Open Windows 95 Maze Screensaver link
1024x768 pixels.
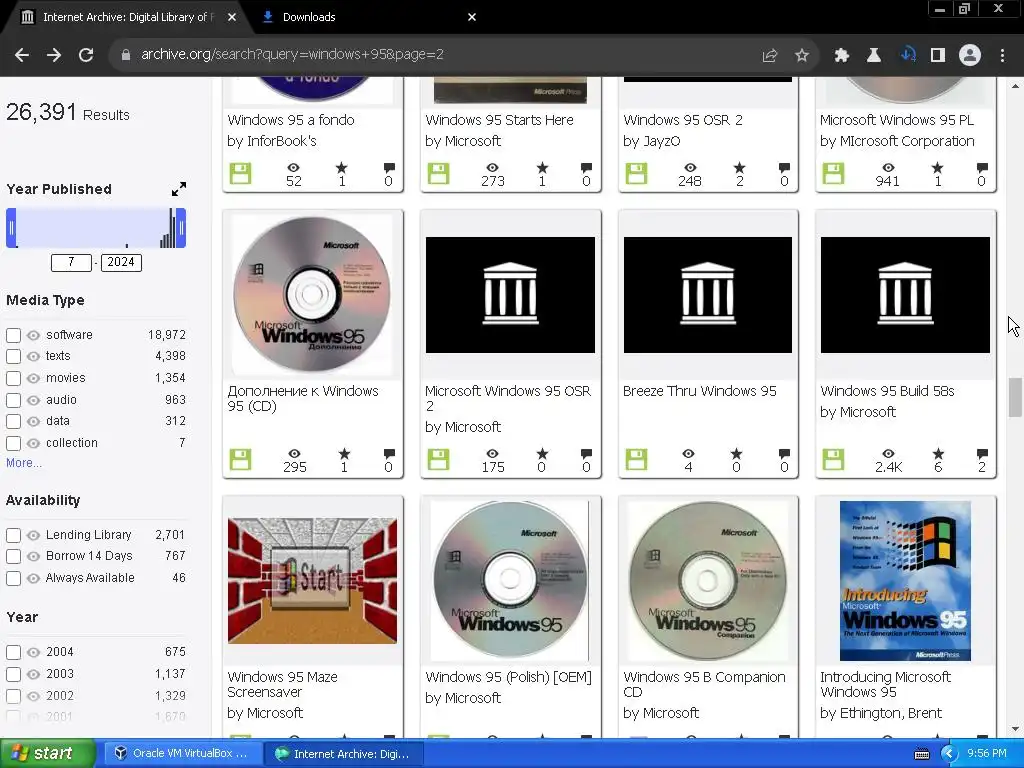pos(283,684)
